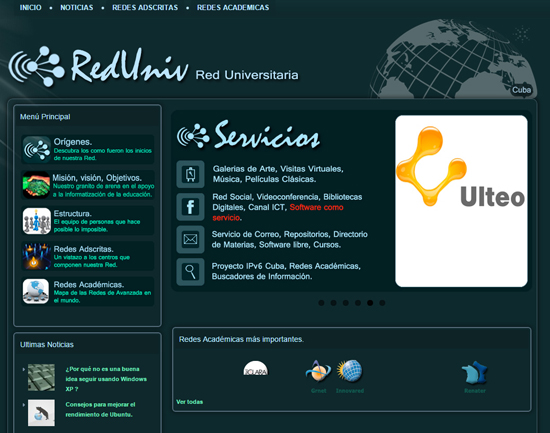The width and height of the screenshot is (550, 433).
Task: Click the Facebook social network icon
Action: pyautogui.click(x=190, y=207)
